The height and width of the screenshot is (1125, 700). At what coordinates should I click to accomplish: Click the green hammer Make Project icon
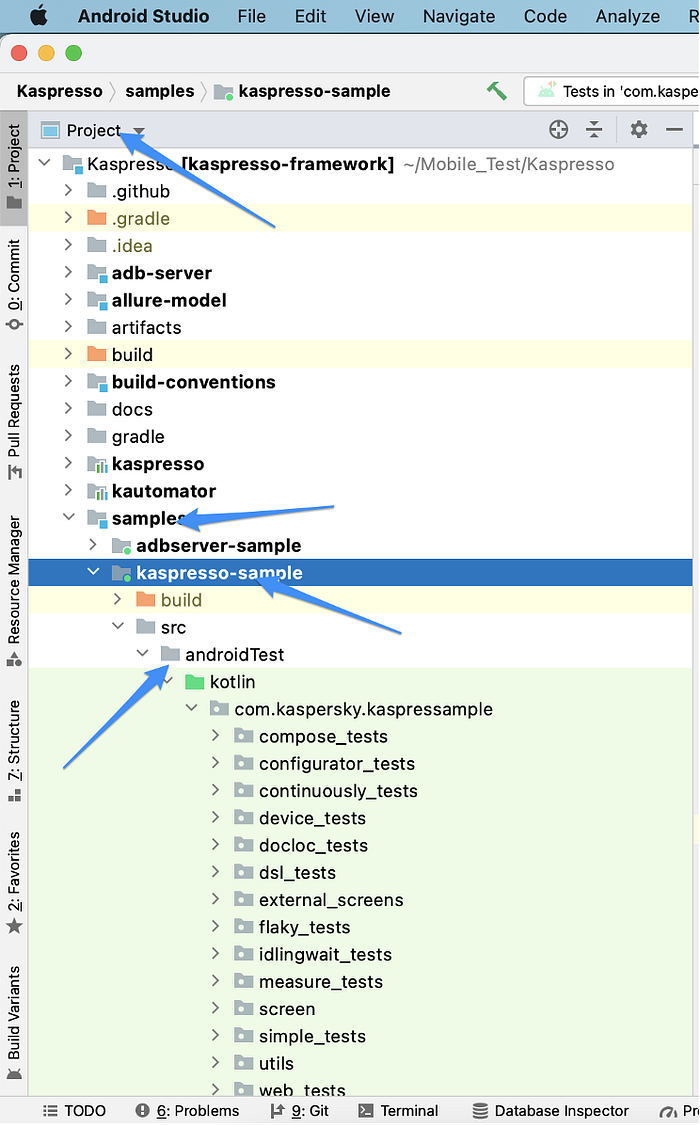click(496, 91)
